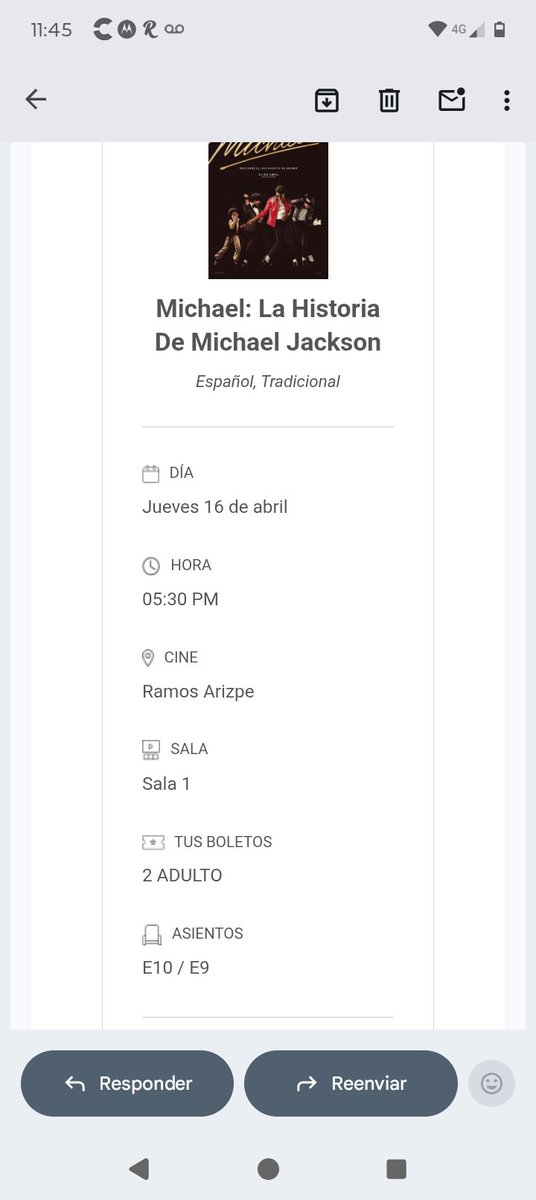Screen dimensions: 536x1200
Task: Select the movie title Michael: La Historia
Action: [x=268, y=308]
